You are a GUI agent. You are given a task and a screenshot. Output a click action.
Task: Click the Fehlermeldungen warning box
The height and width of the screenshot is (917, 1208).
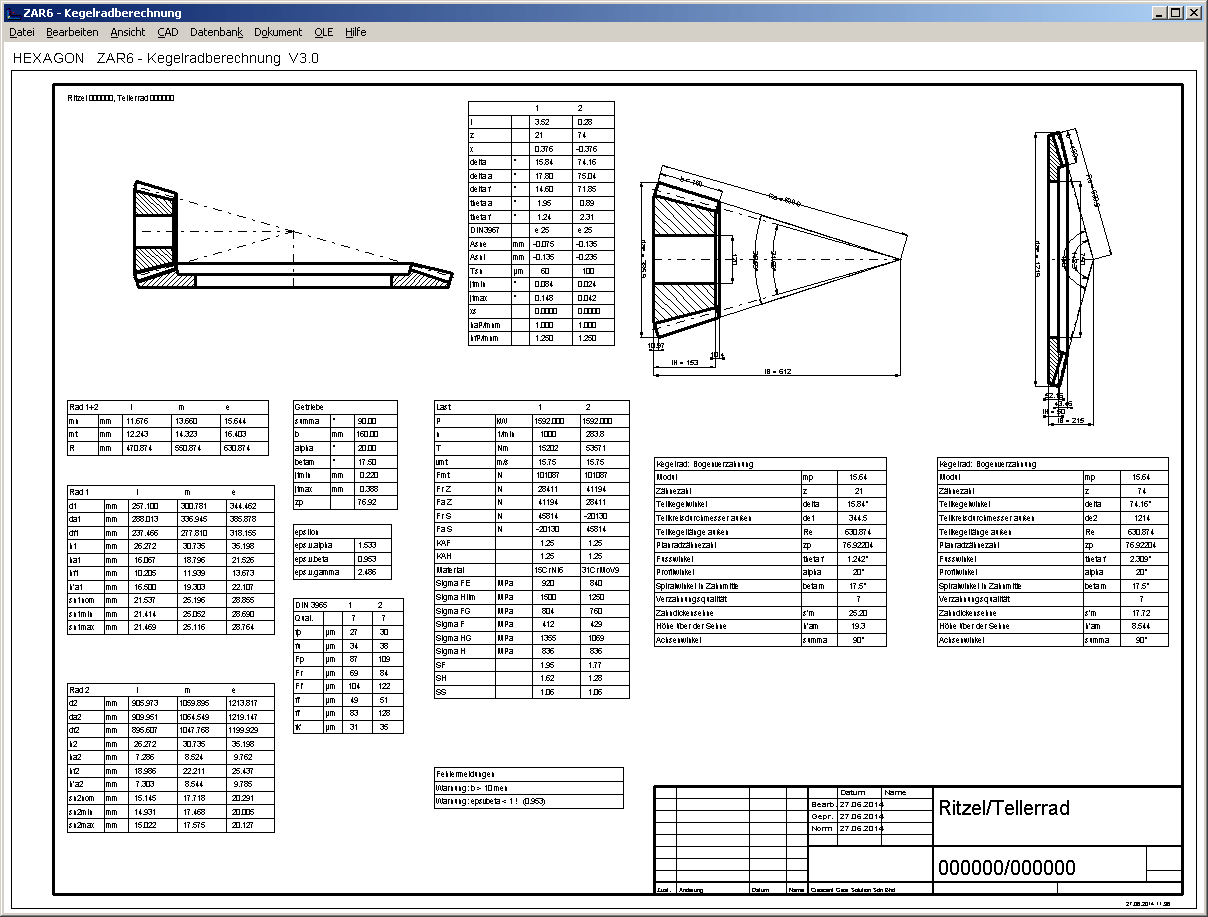pyautogui.click(x=528, y=787)
